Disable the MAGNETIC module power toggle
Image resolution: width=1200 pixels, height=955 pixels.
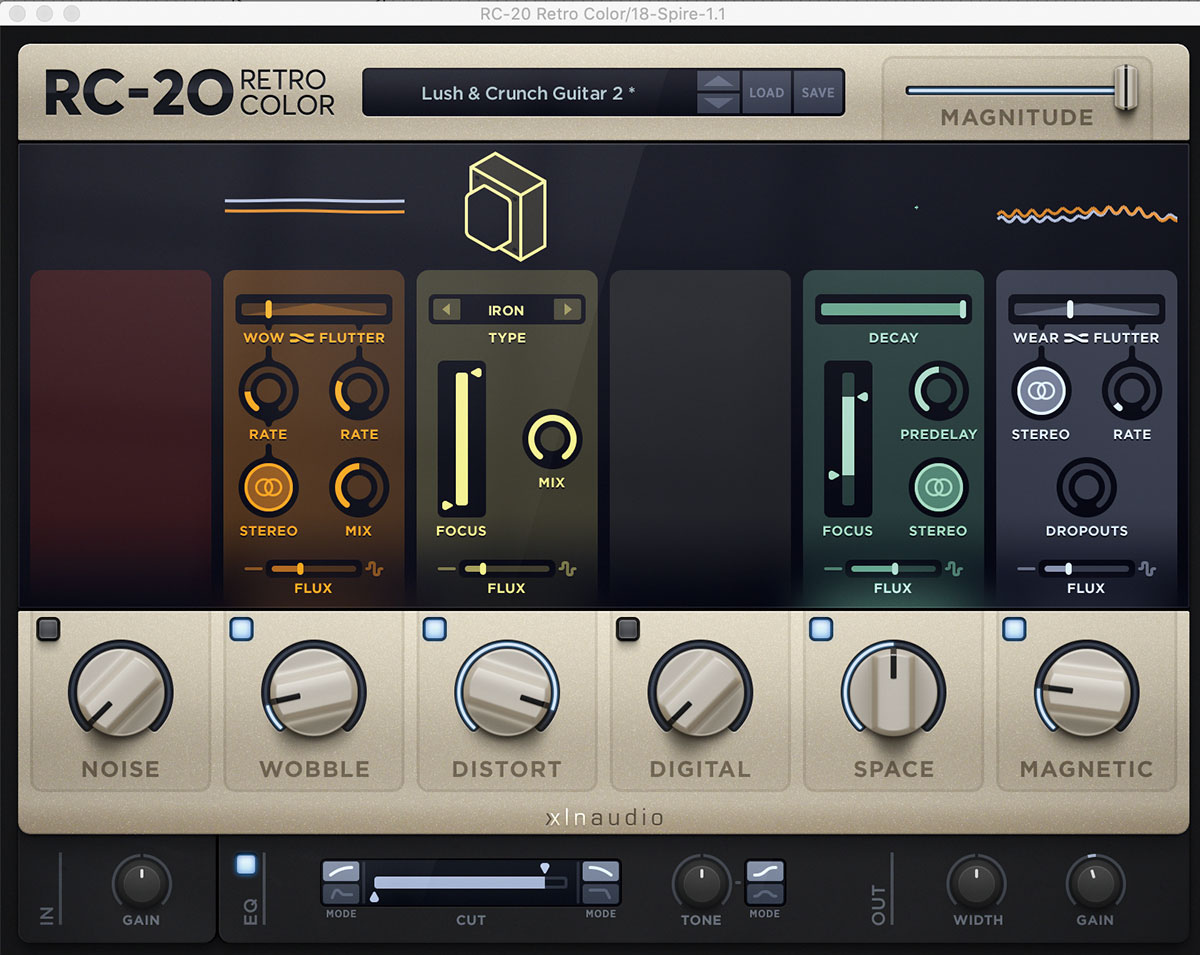pos(1014,629)
